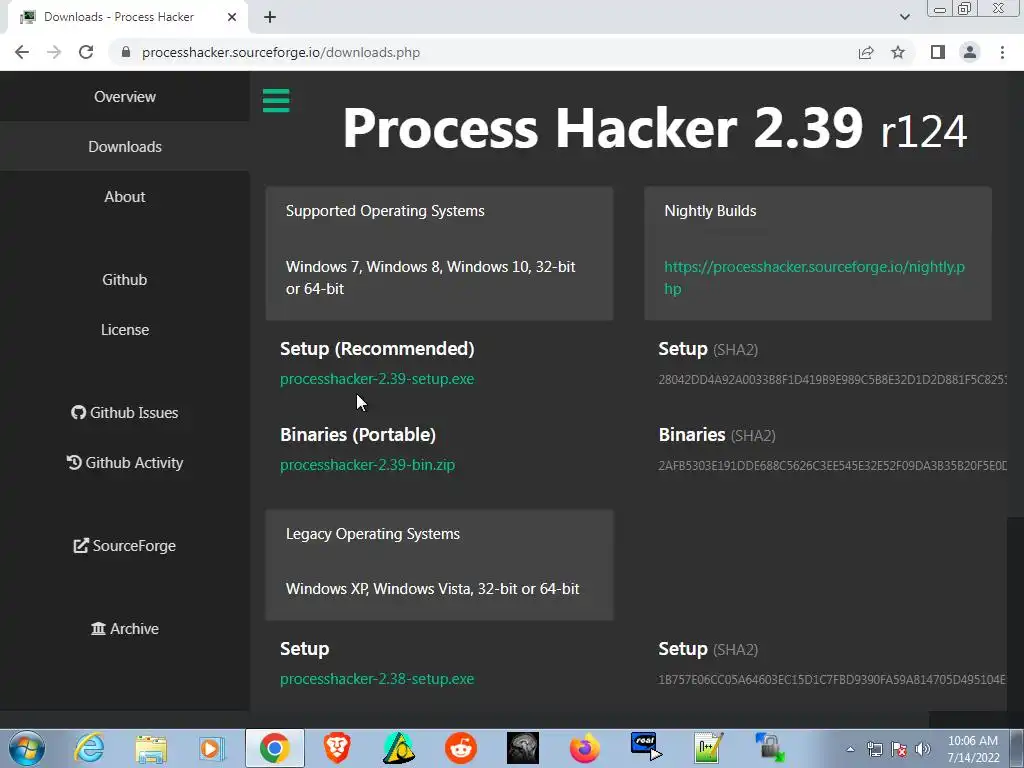View site info via padlock icon
Image resolution: width=1024 pixels, height=768 pixels.
click(126, 52)
